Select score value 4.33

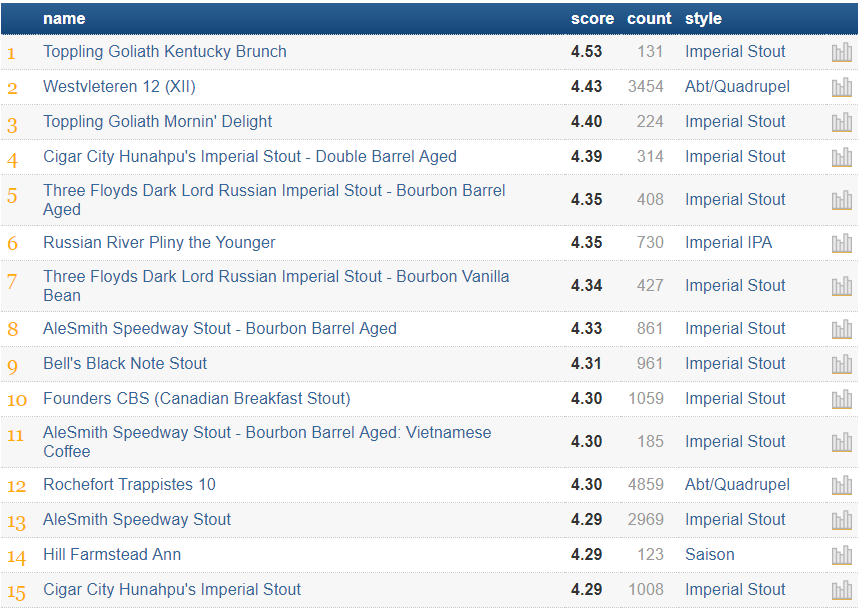(587, 329)
